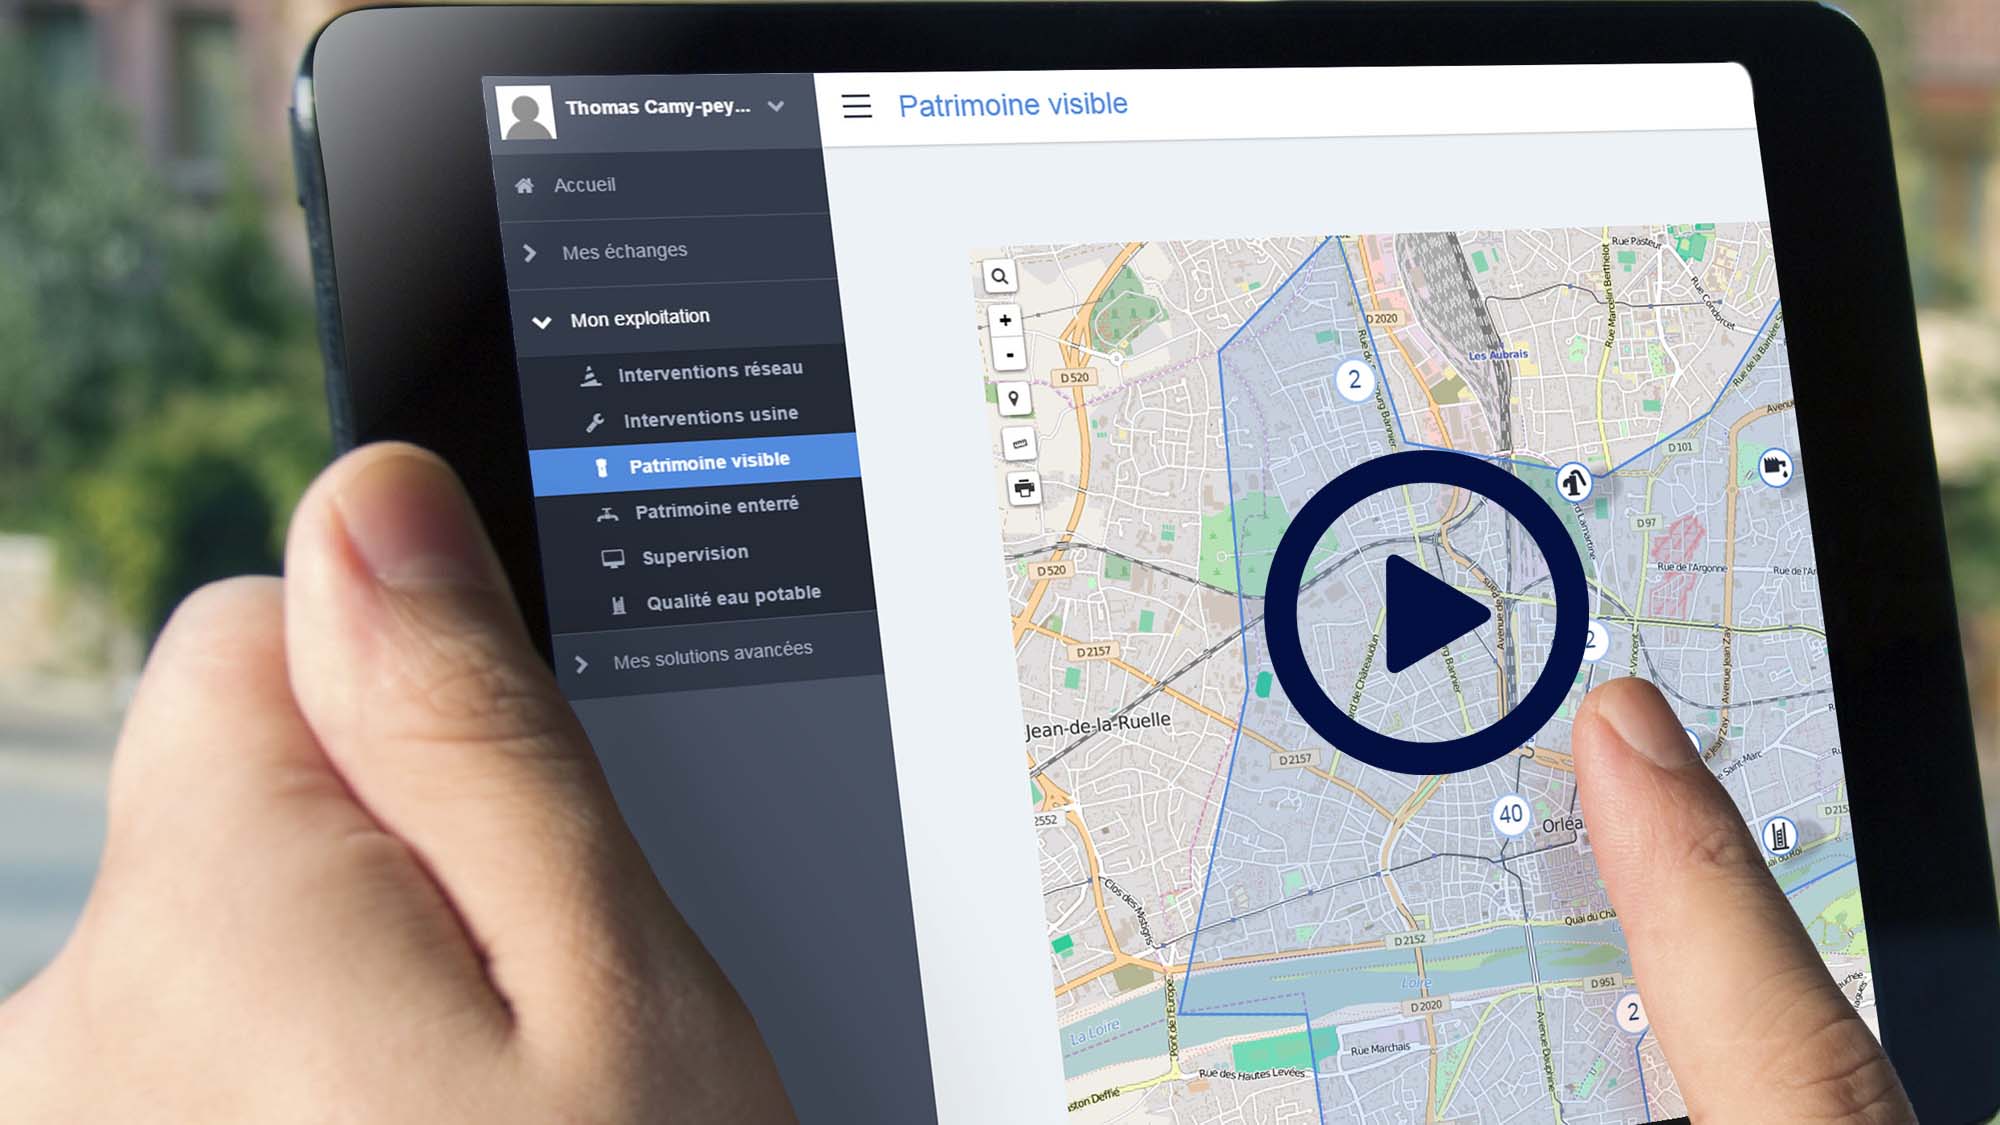Click the cluster marker labeled 40
This screenshot has width=2000, height=1125.
[x=1510, y=814]
